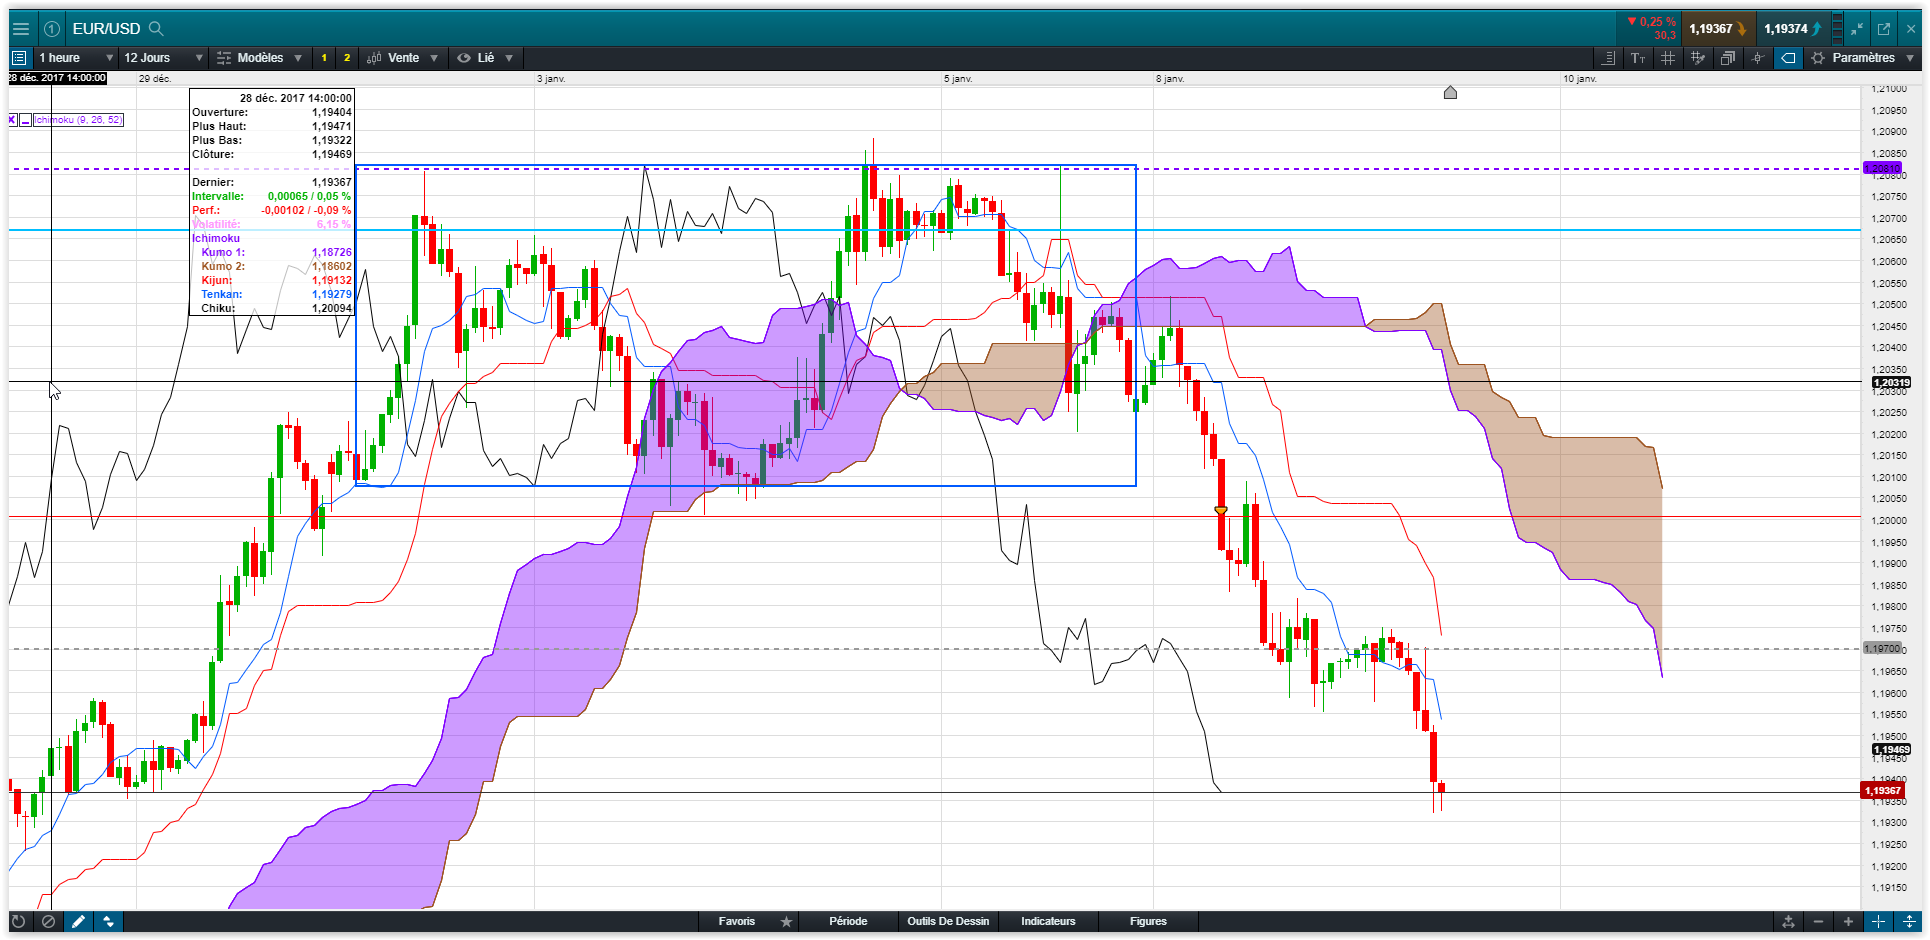Click the Kijun value in the data box
The width and height of the screenshot is (1930, 940).
tap(331, 280)
